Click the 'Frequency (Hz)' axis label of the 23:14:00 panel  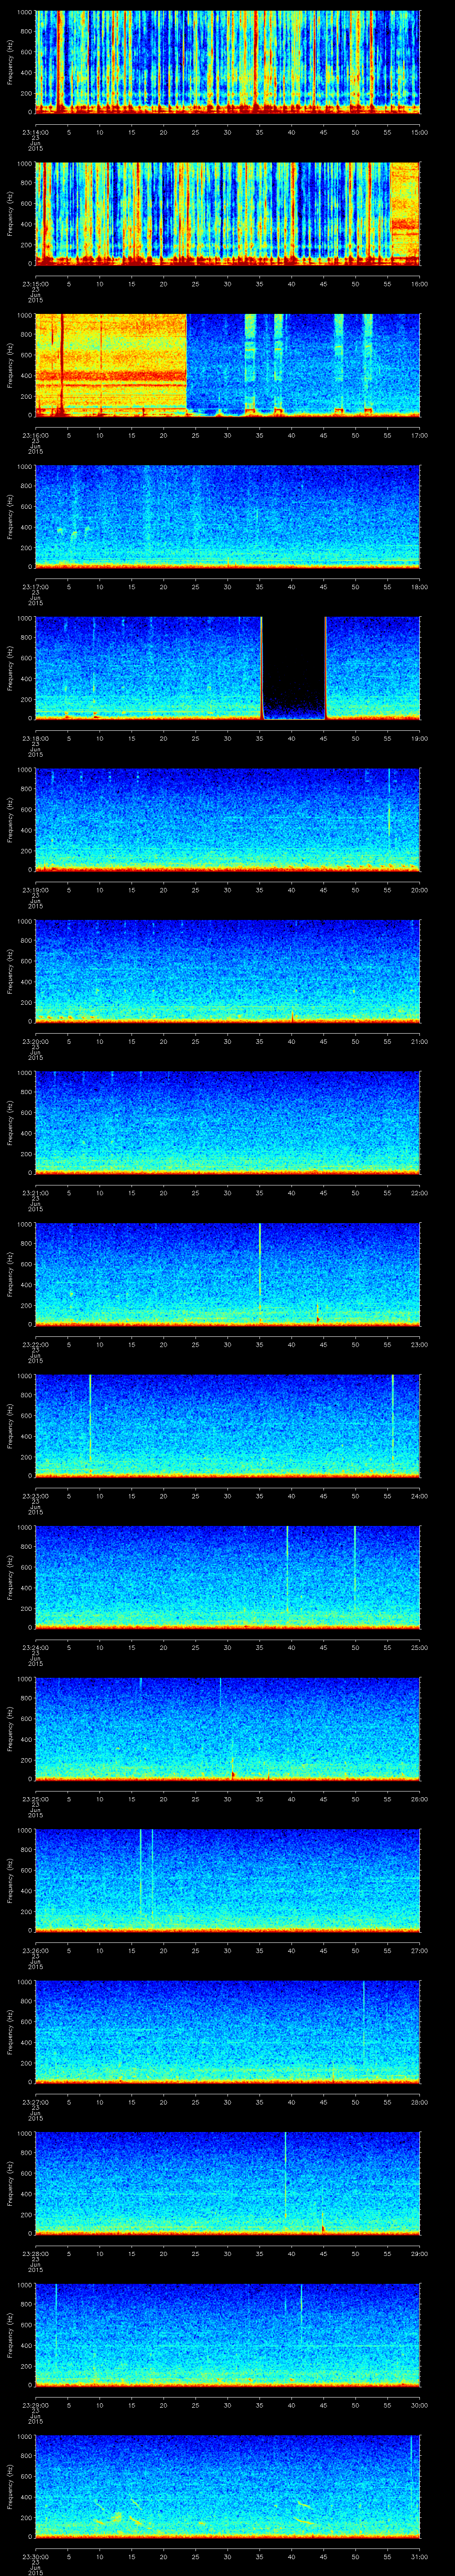pos(10,62)
